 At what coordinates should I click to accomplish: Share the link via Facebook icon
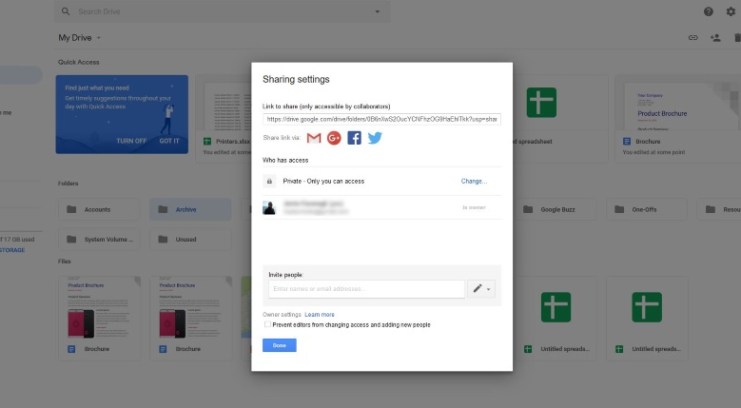(354, 138)
